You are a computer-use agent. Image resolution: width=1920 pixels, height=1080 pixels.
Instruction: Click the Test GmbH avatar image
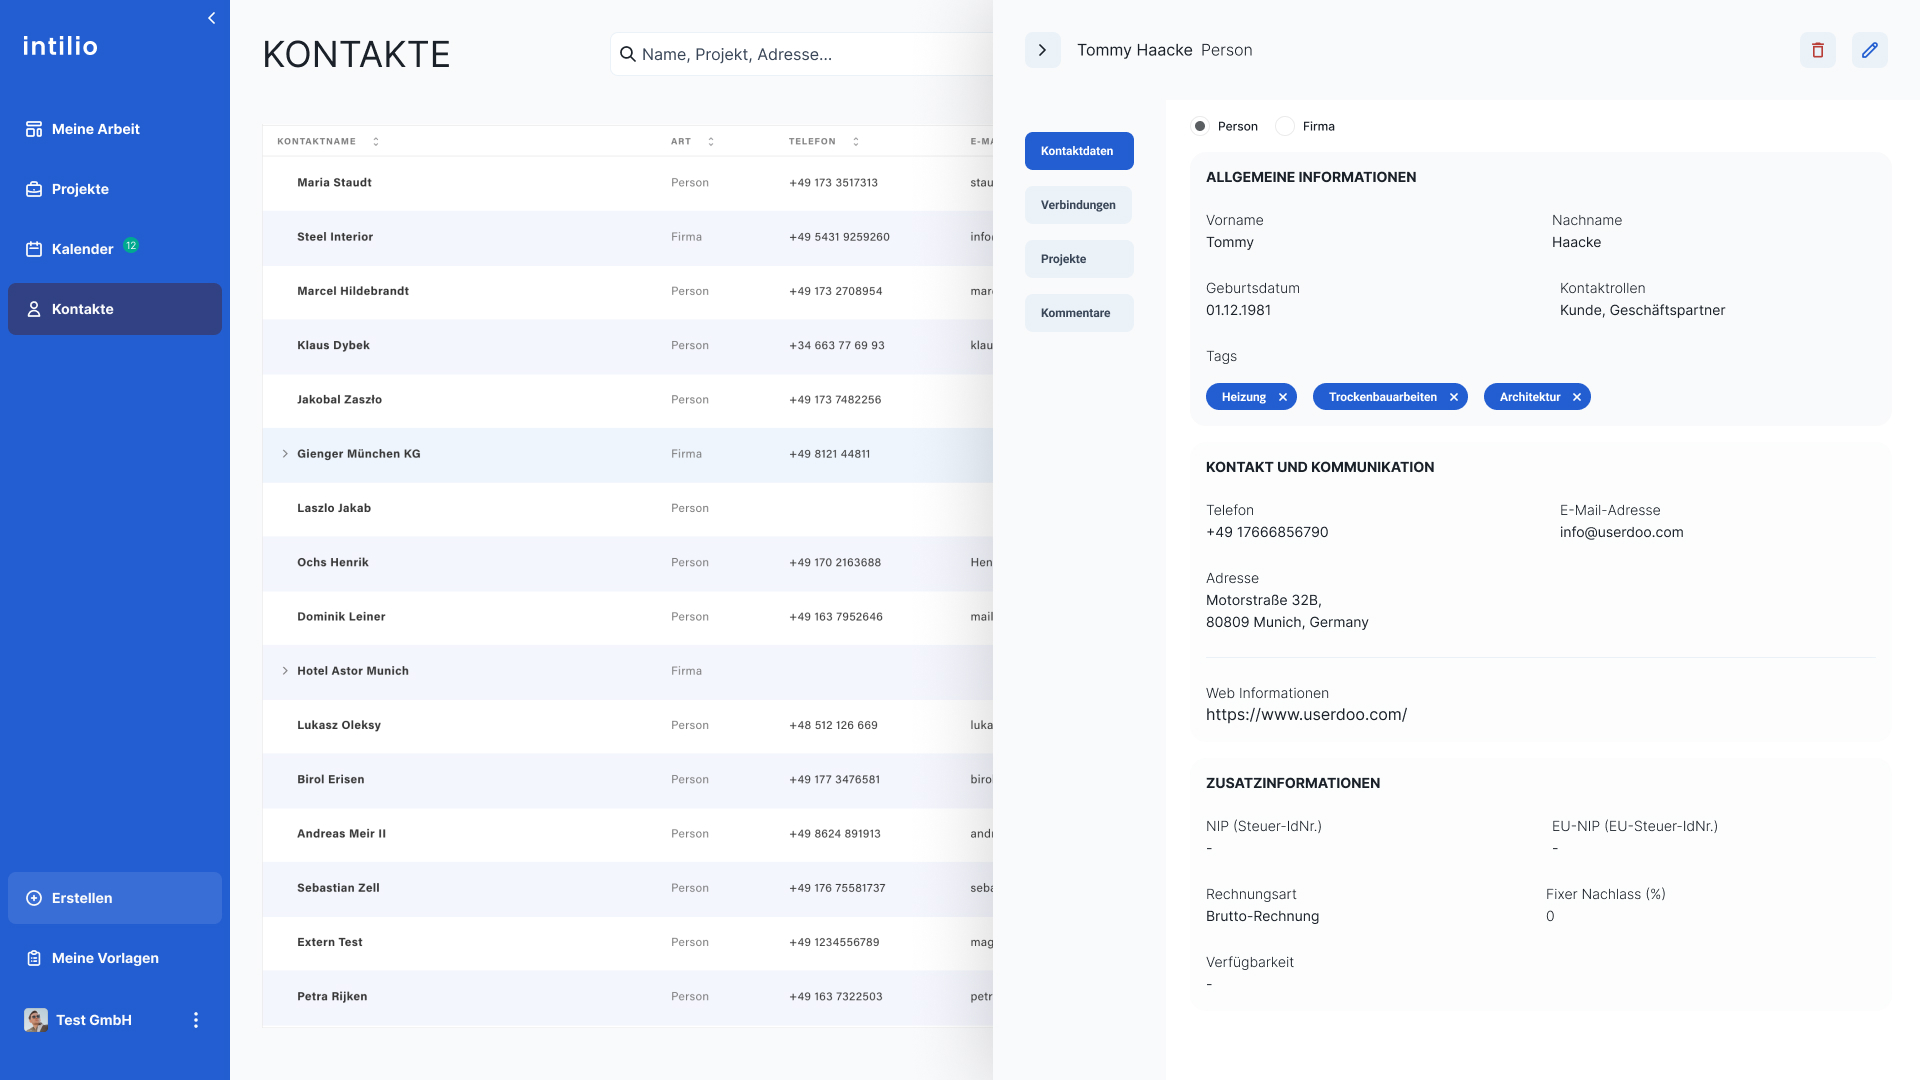[36, 1020]
